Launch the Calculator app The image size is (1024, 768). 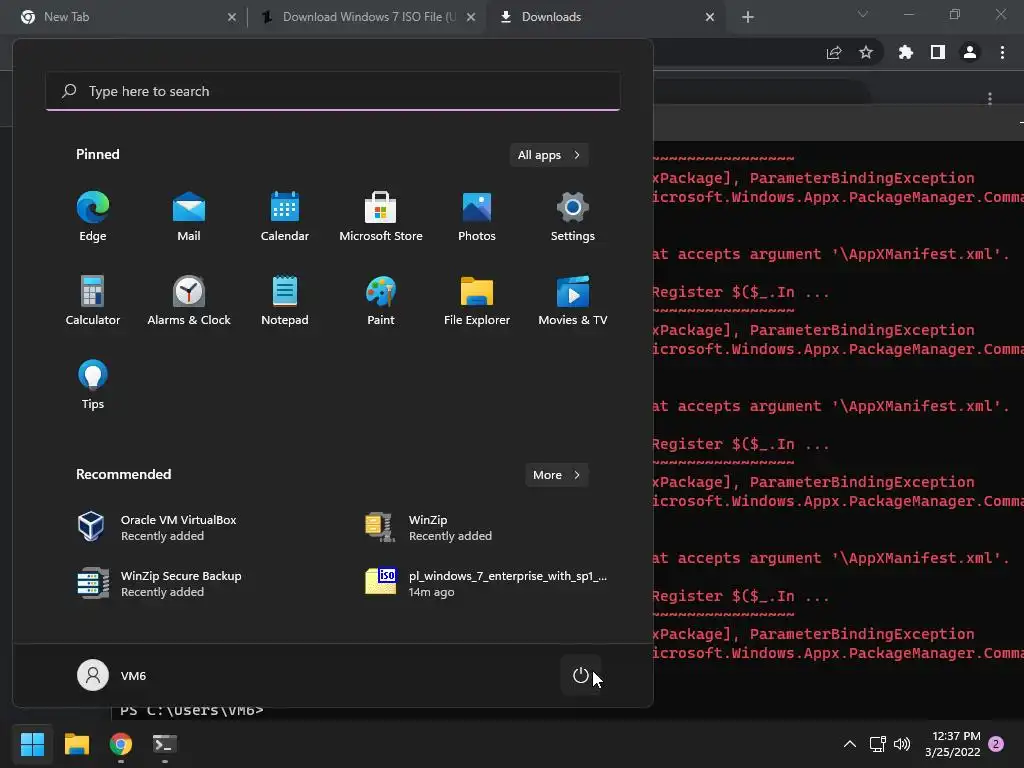[93, 300]
